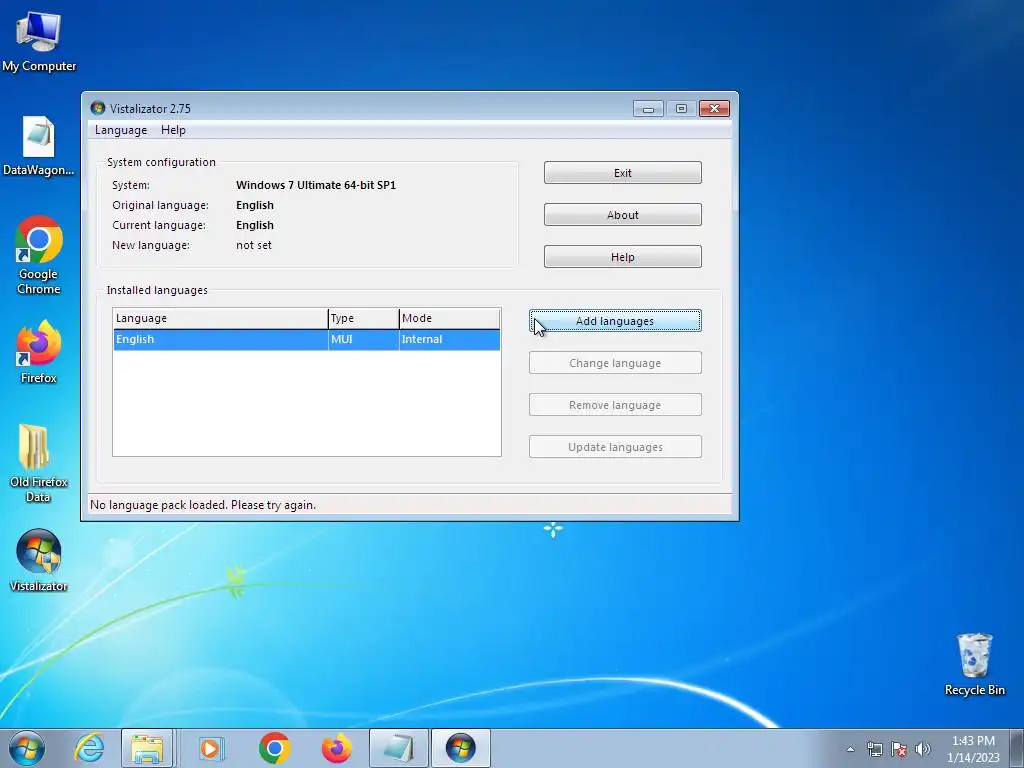The image size is (1024, 768).
Task: Select Vistalizator desktop icon
Action: [39, 560]
